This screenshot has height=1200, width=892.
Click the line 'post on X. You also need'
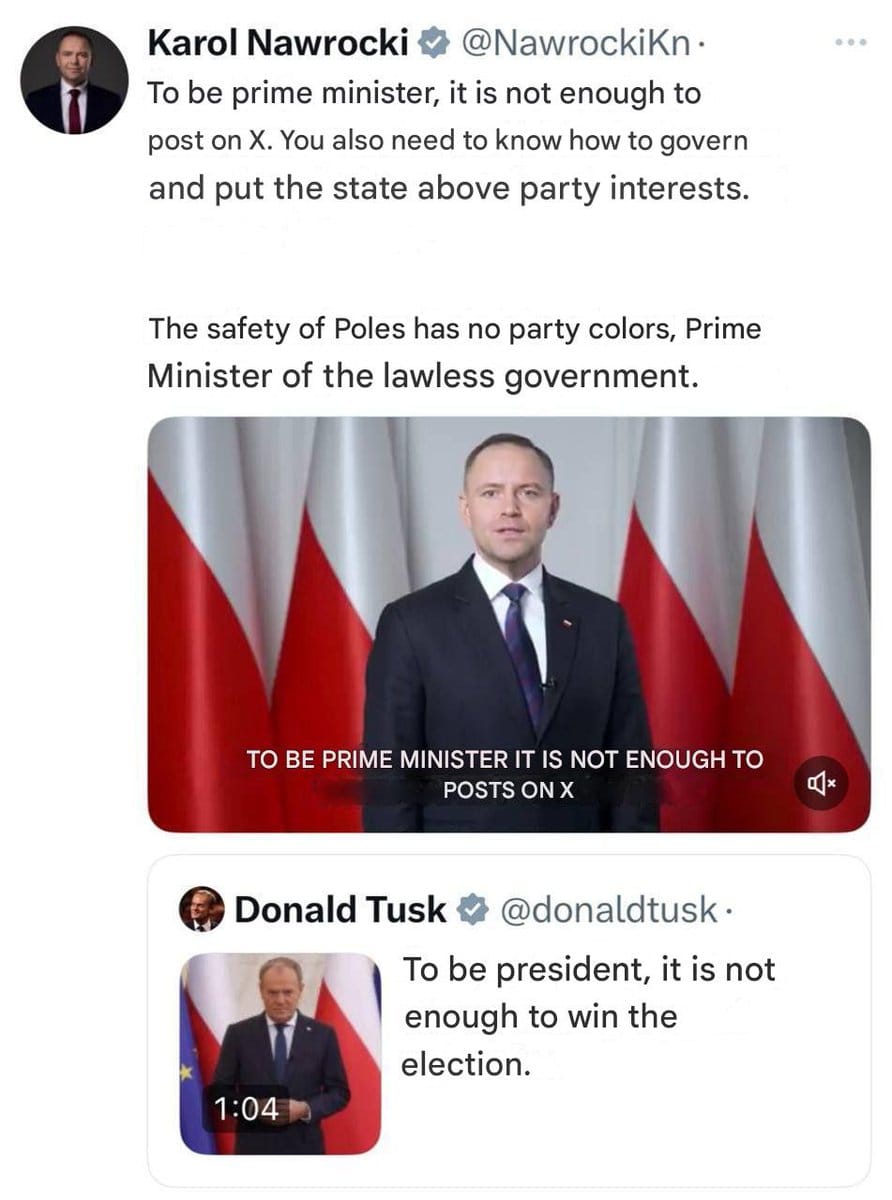[447, 141]
